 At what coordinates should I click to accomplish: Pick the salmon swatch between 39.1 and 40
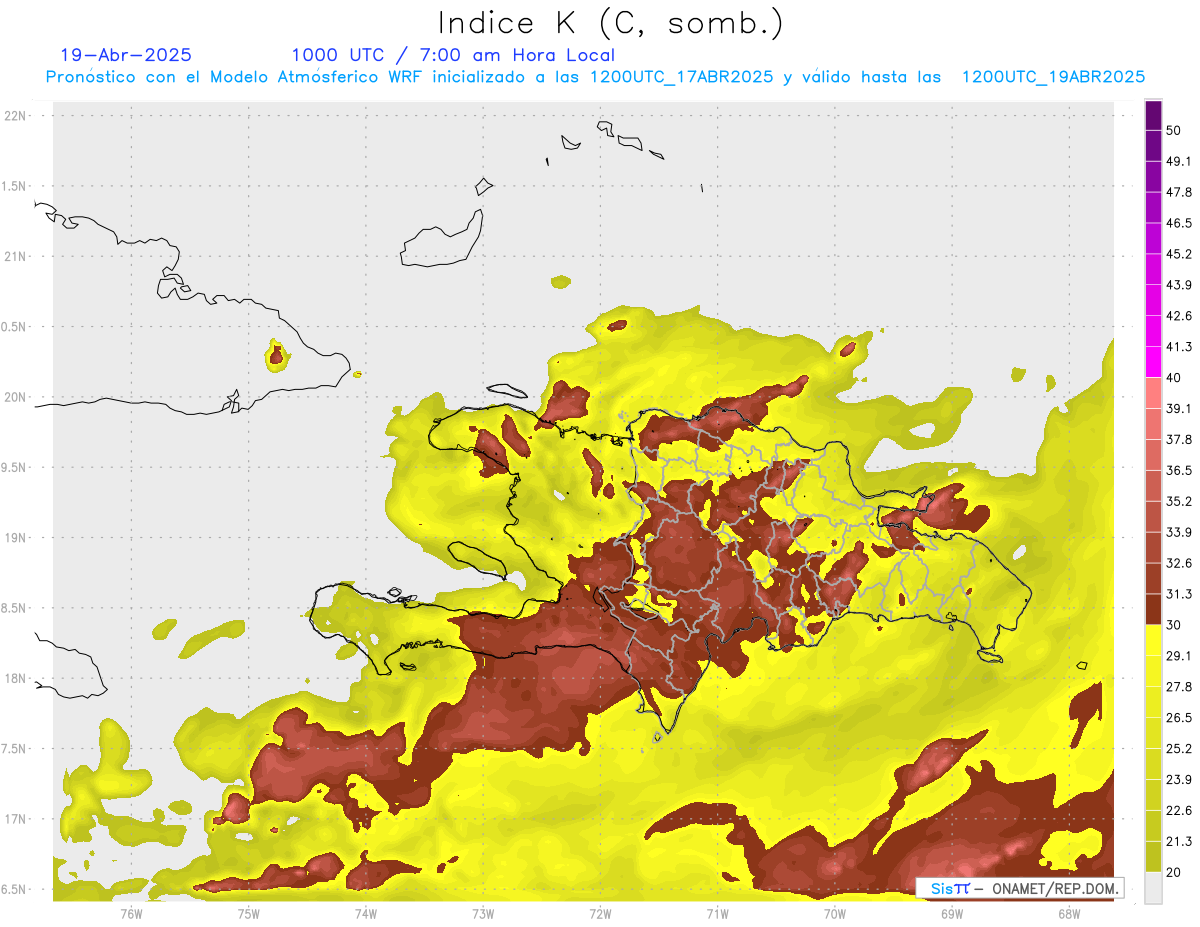coord(1153,393)
